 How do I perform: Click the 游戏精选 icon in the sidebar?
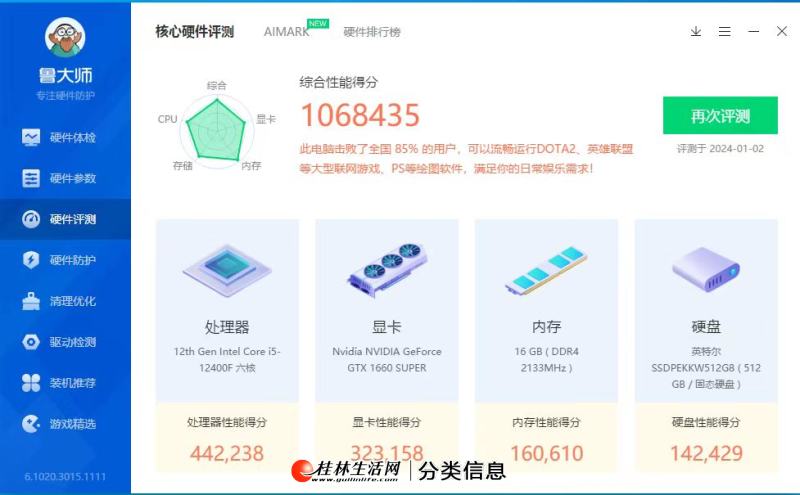click(x=31, y=424)
